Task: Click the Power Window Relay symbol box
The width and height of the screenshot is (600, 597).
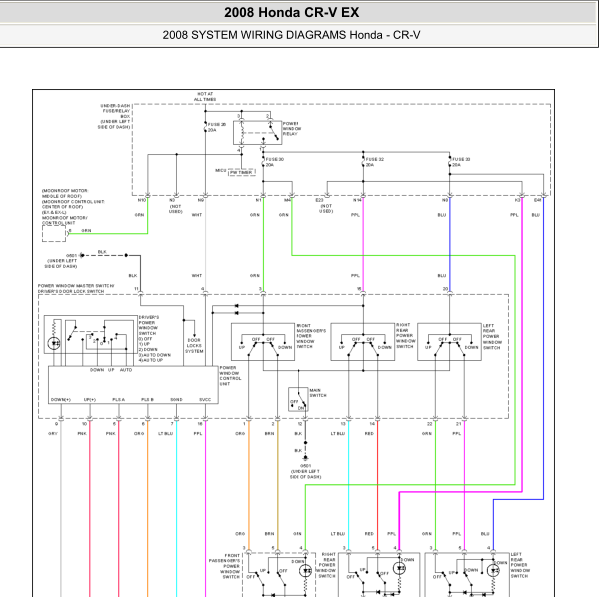Action: (258, 132)
